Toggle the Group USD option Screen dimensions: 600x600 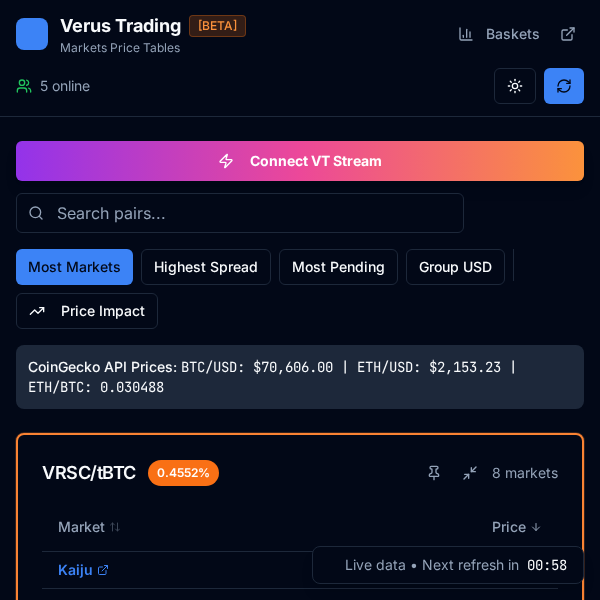[455, 267]
